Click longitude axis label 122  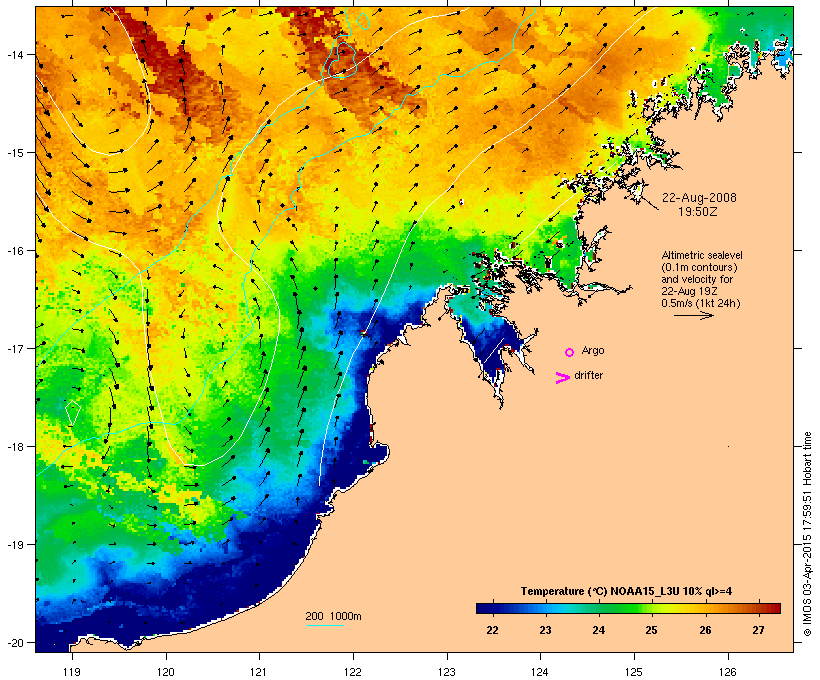[x=353, y=672]
